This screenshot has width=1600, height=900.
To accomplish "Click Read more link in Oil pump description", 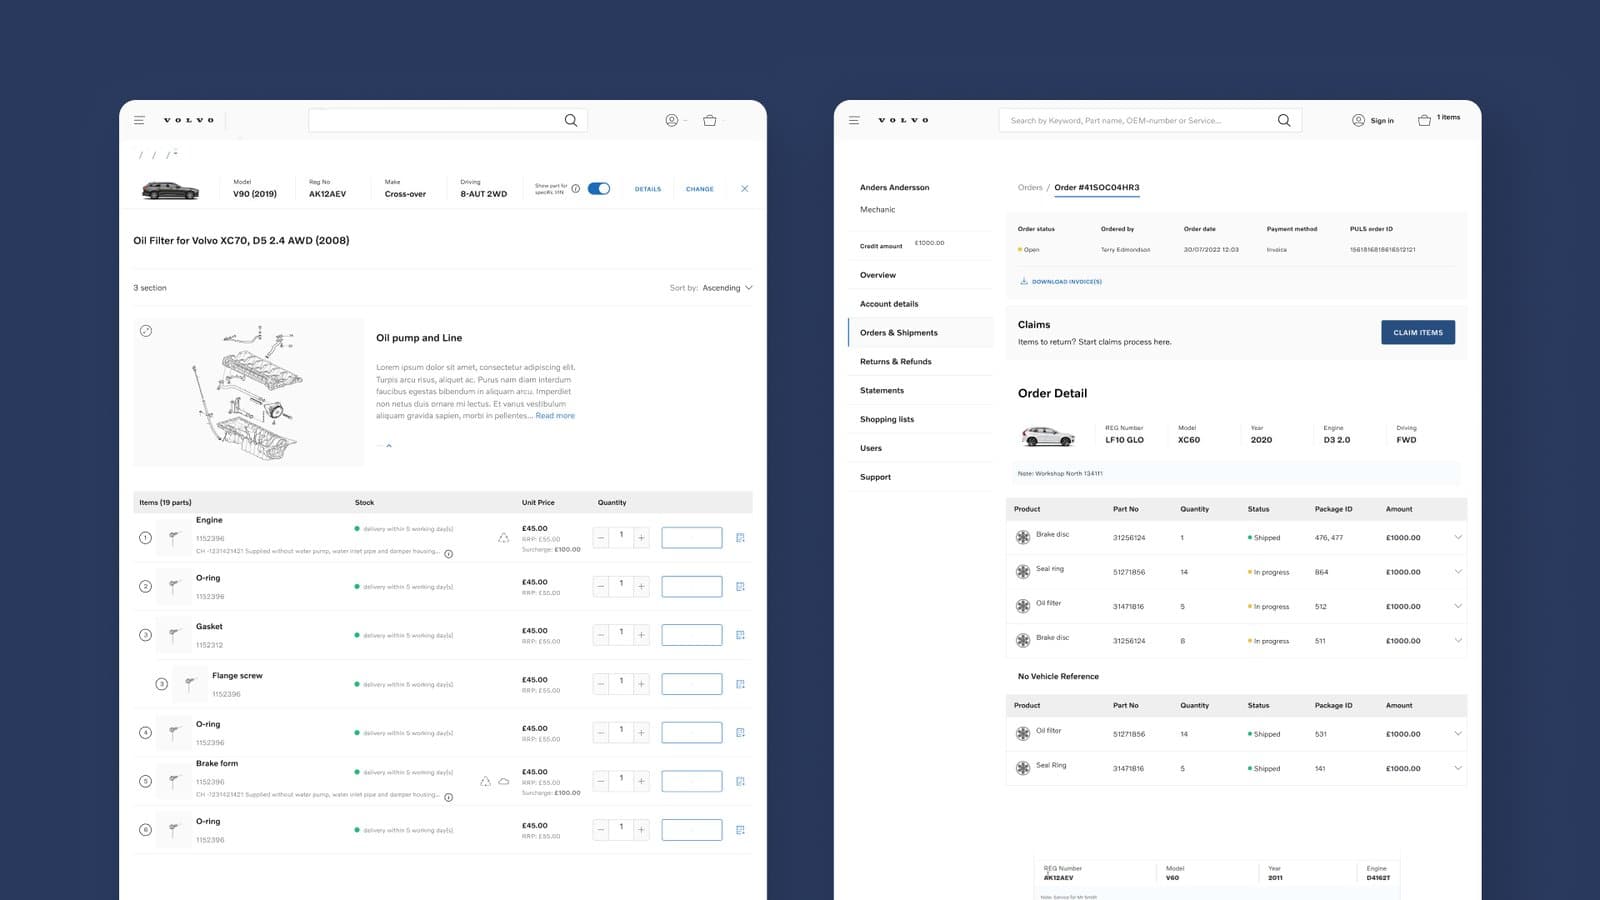I will click(555, 416).
